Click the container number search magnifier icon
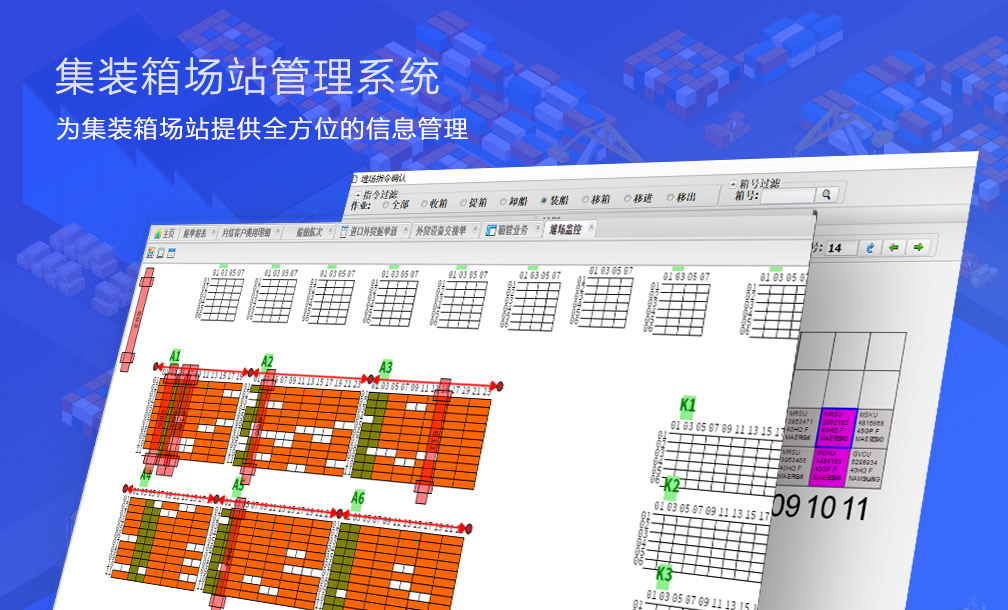This screenshot has width=1008, height=610. click(x=826, y=195)
